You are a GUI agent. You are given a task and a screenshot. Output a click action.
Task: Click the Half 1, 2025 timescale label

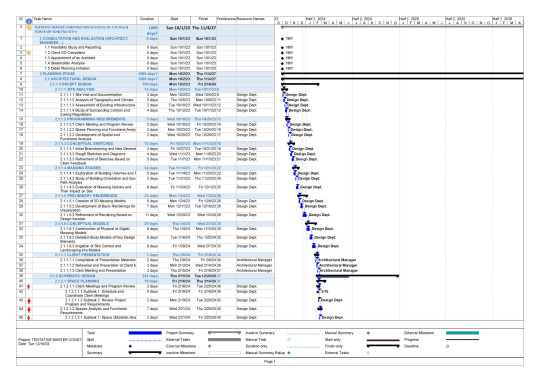tap(409, 19)
